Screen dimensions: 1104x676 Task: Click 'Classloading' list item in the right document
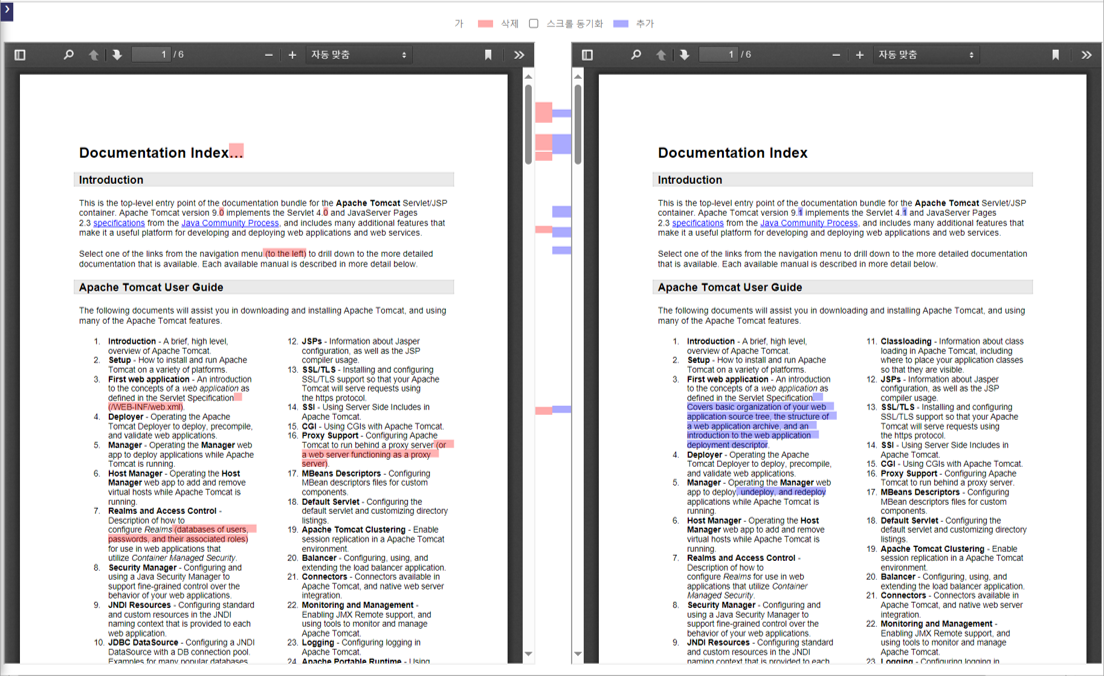coord(905,342)
